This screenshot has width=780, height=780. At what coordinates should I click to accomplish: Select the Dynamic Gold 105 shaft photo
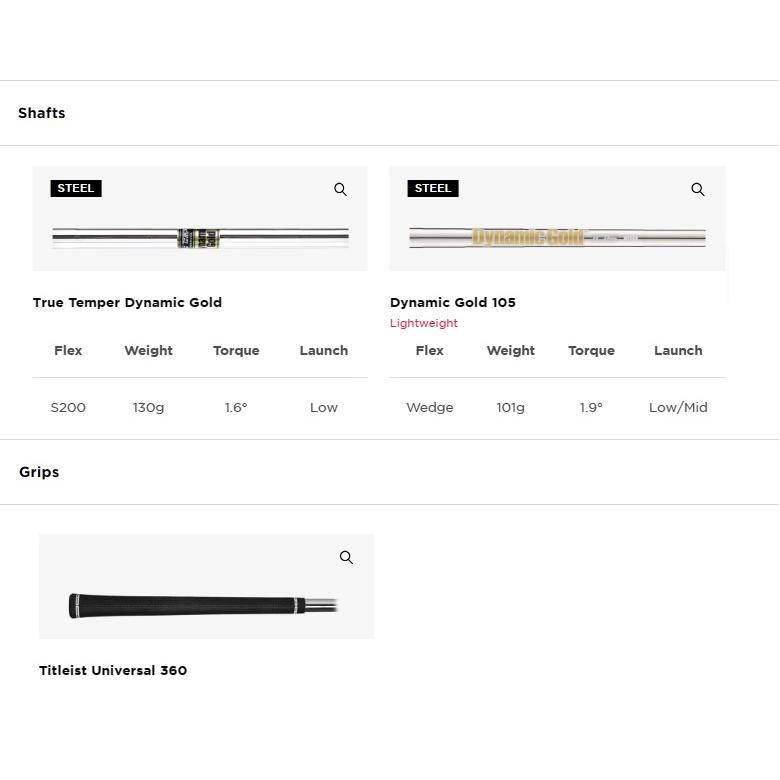tap(557, 237)
